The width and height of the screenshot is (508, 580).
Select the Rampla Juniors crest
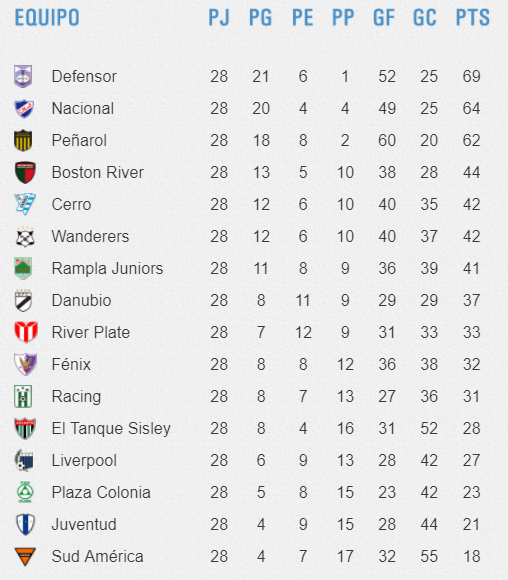tap(23, 269)
